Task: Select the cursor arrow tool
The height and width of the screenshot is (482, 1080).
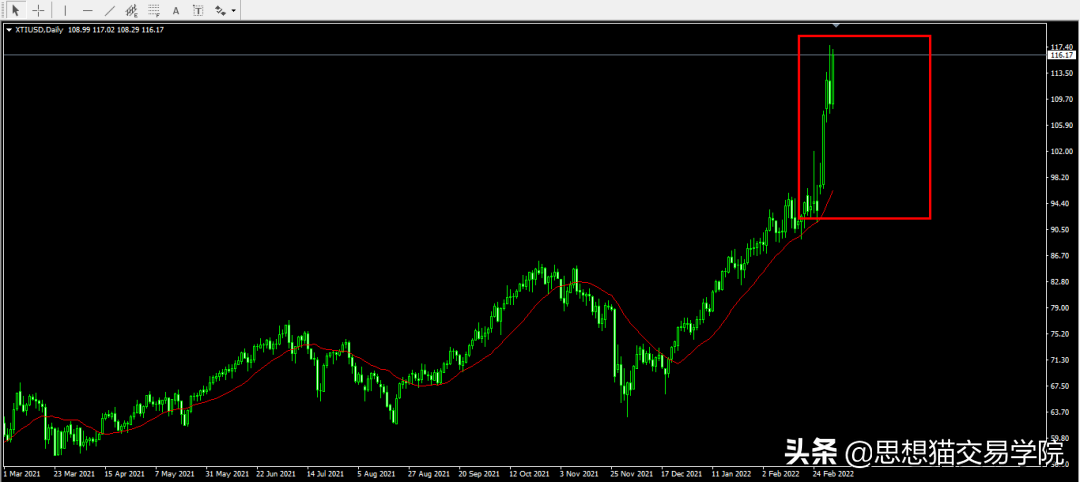Action: [17, 10]
